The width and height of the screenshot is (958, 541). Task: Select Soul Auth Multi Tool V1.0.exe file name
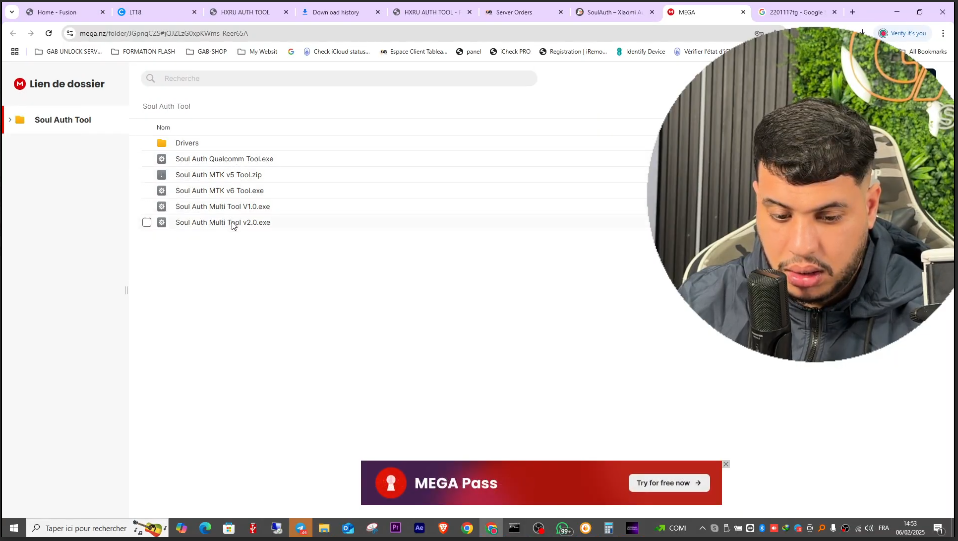tap(222, 207)
